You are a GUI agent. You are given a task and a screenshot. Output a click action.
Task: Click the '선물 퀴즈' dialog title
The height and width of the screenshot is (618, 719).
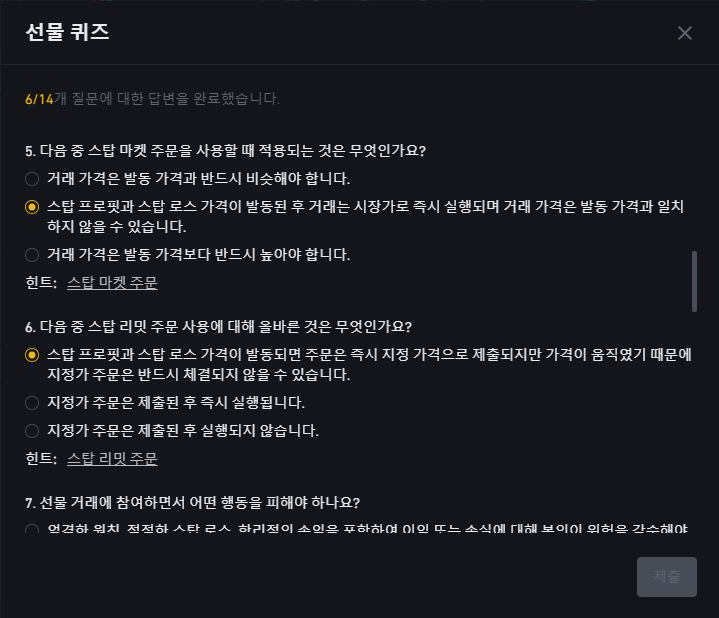[67, 32]
